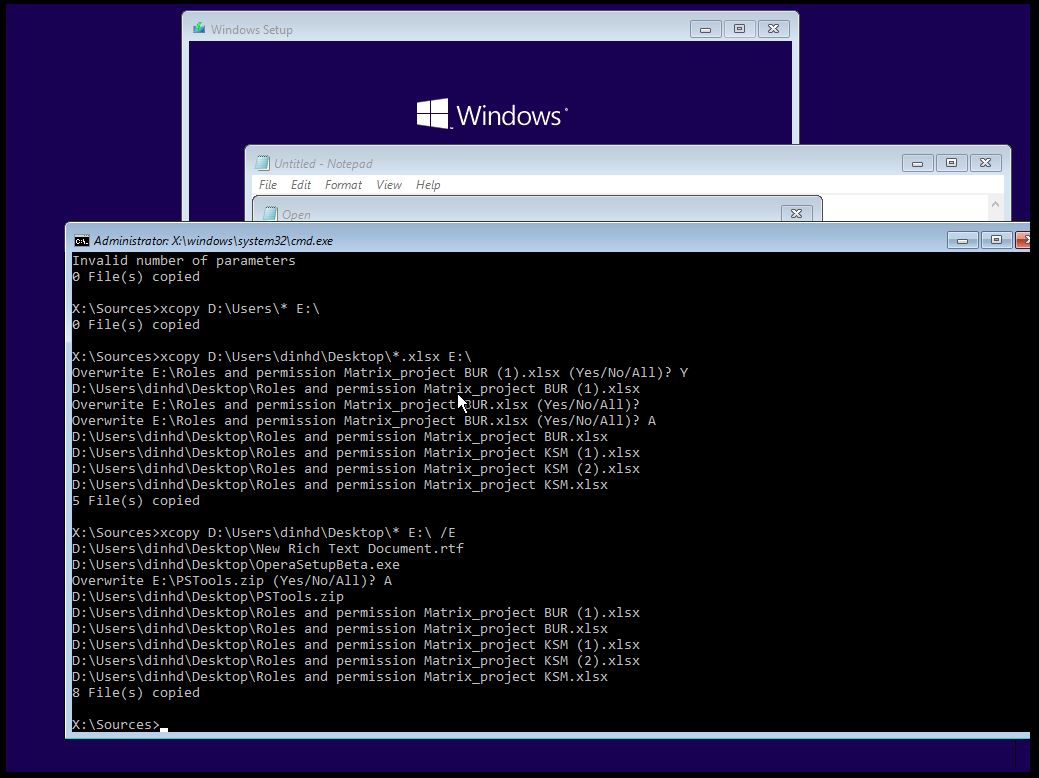
Task: Open the Edit menu in Notepad
Action: tap(301, 185)
